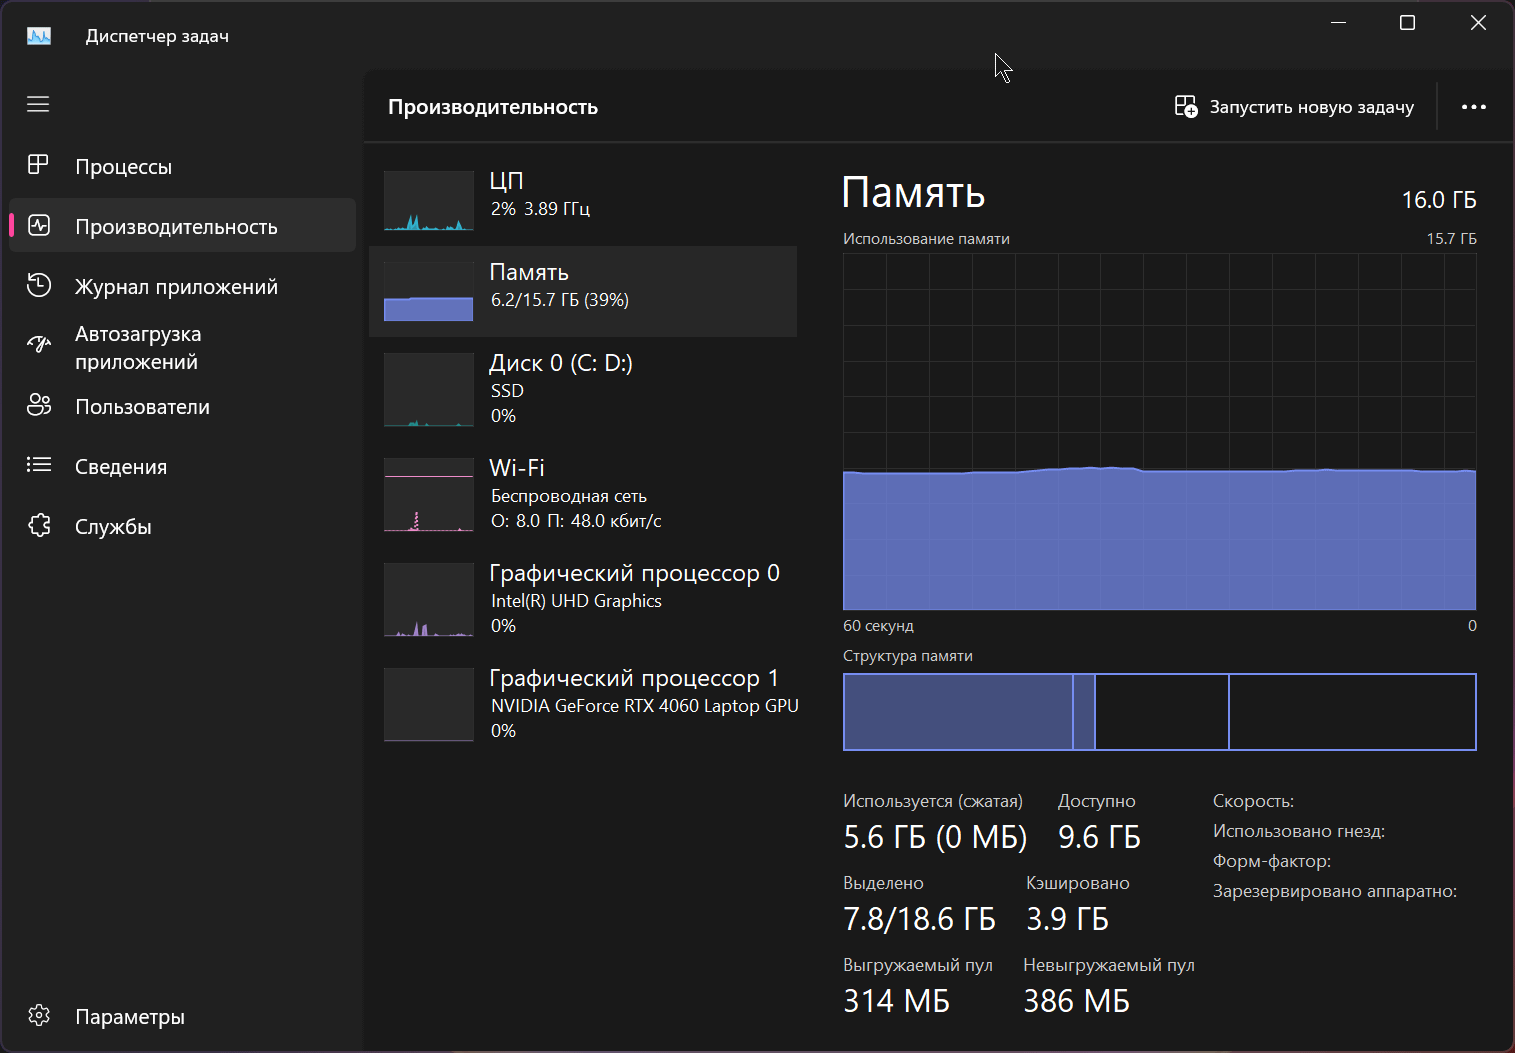Toggle the hamburger navigation menu
Image resolution: width=1515 pixels, height=1053 pixels.
click(38, 104)
